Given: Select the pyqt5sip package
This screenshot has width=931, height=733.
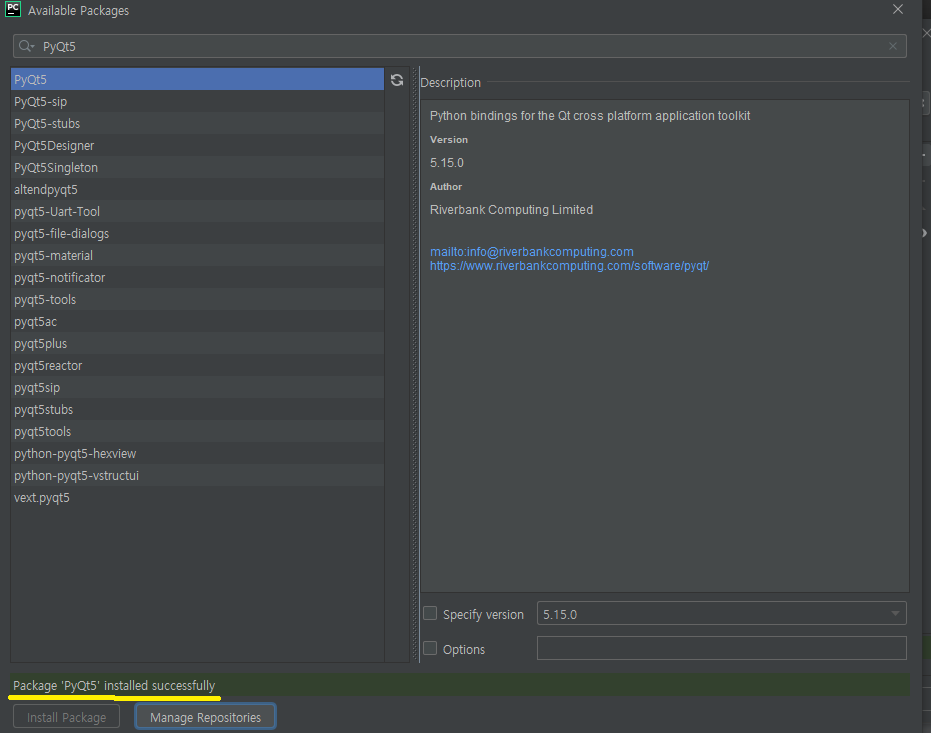Looking at the screenshot, I should [197, 387].
